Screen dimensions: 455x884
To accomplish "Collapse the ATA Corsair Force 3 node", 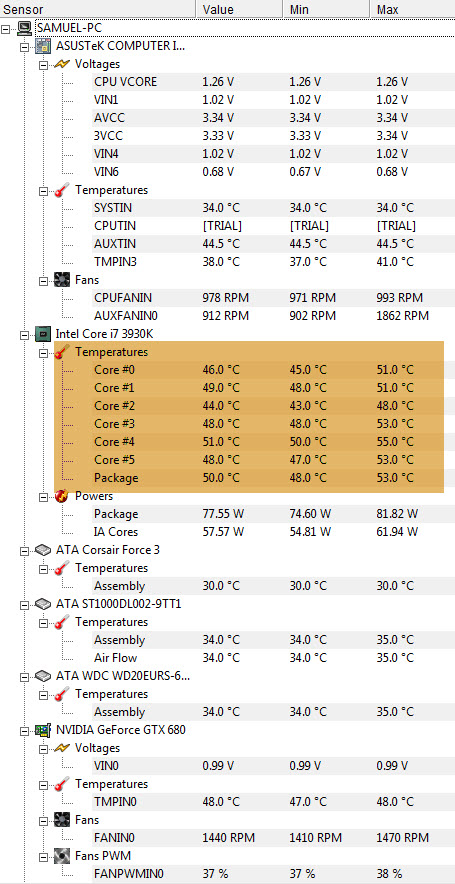I will [24, 550].
